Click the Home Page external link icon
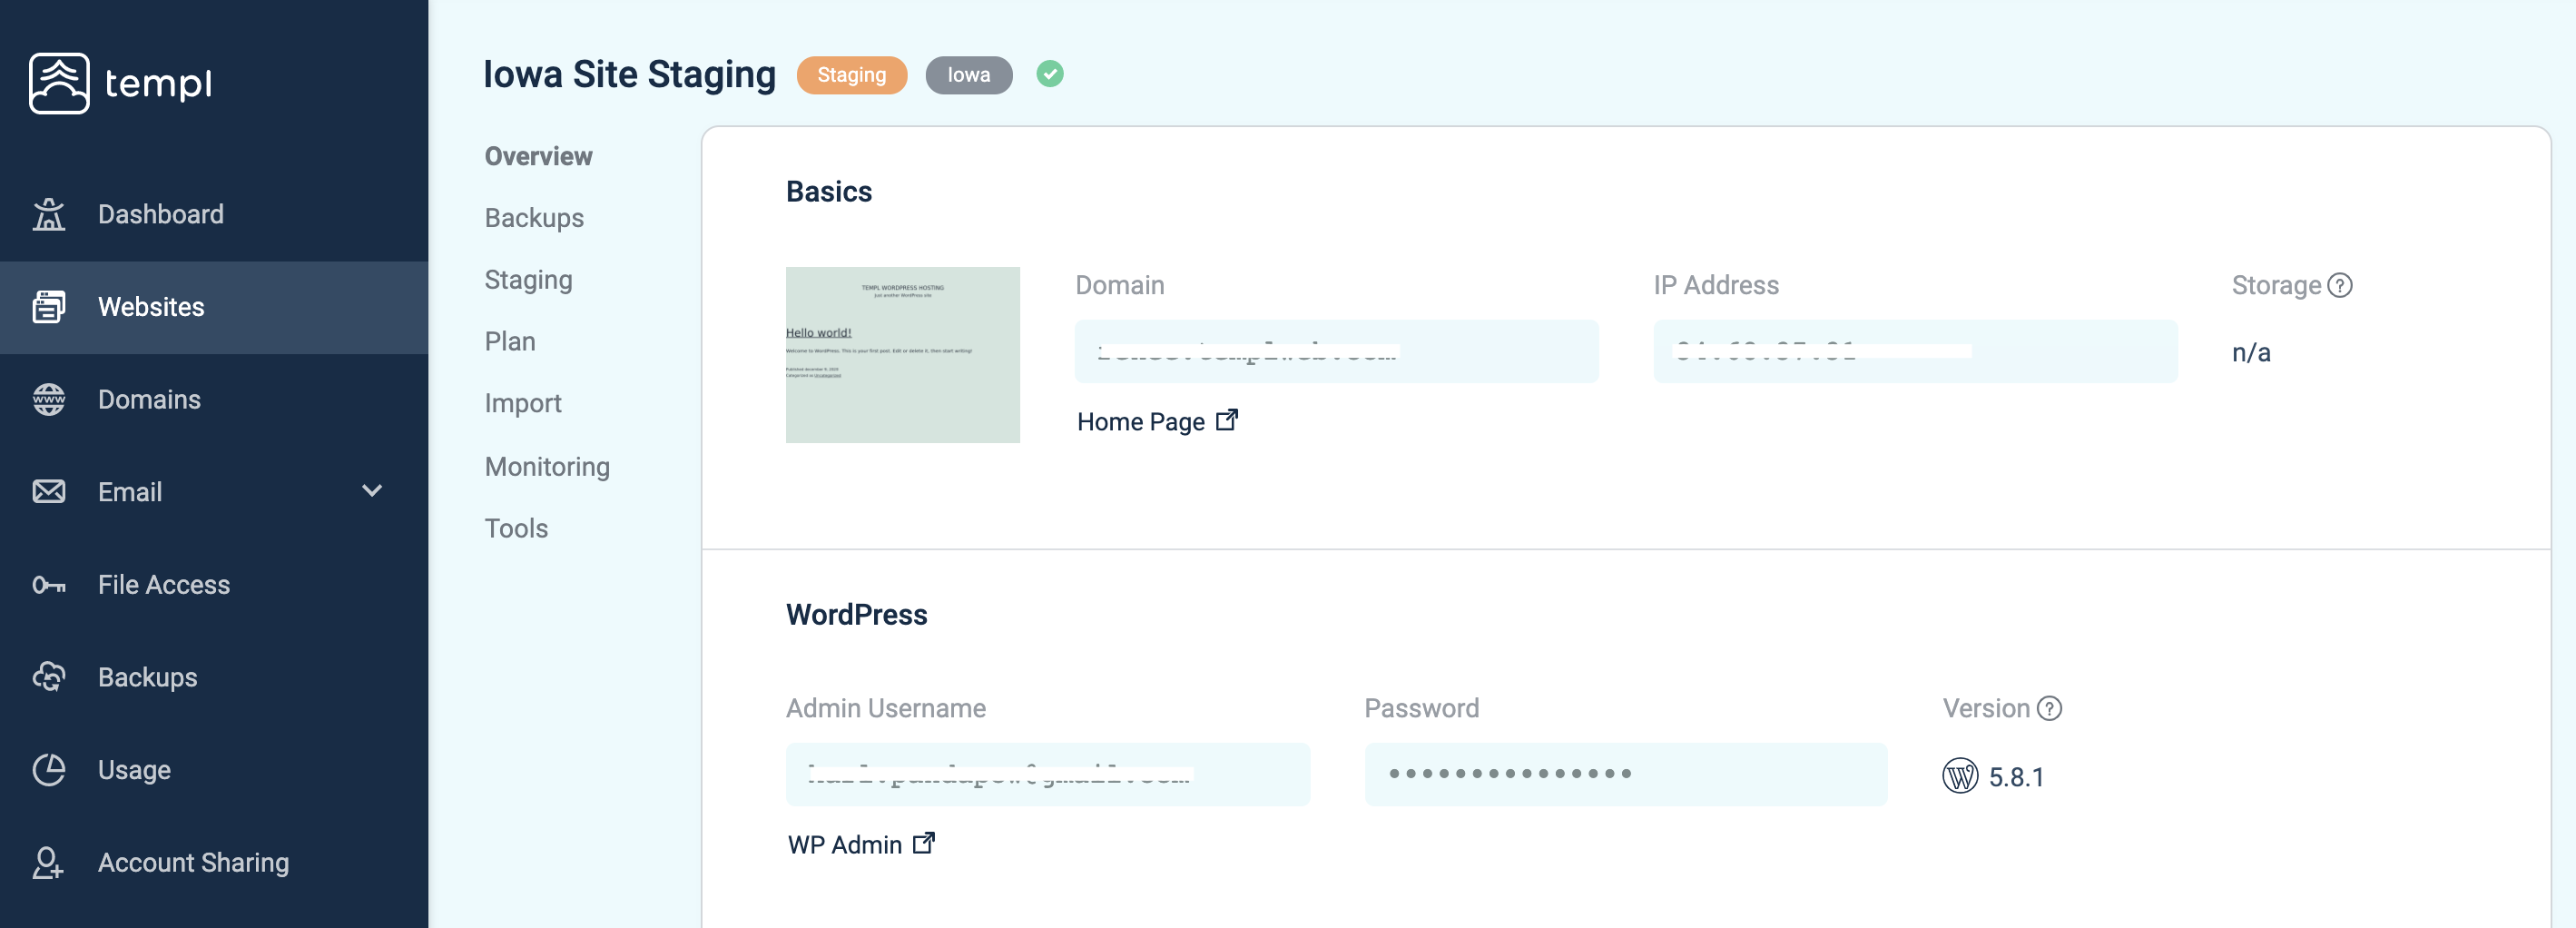This screenshot has height=928, width=2576. (x=1227, y=420)
